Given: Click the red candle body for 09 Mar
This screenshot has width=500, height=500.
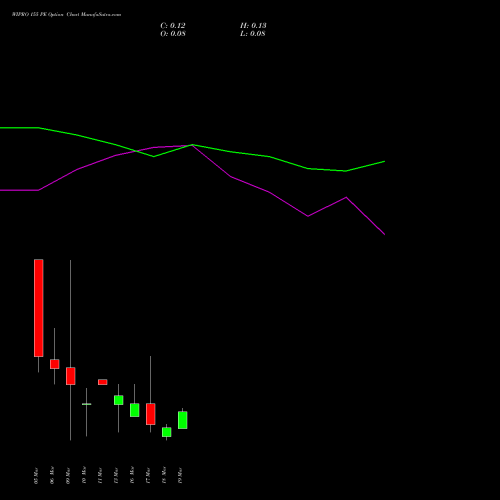Looking at the screenshot, I should 71,376.
